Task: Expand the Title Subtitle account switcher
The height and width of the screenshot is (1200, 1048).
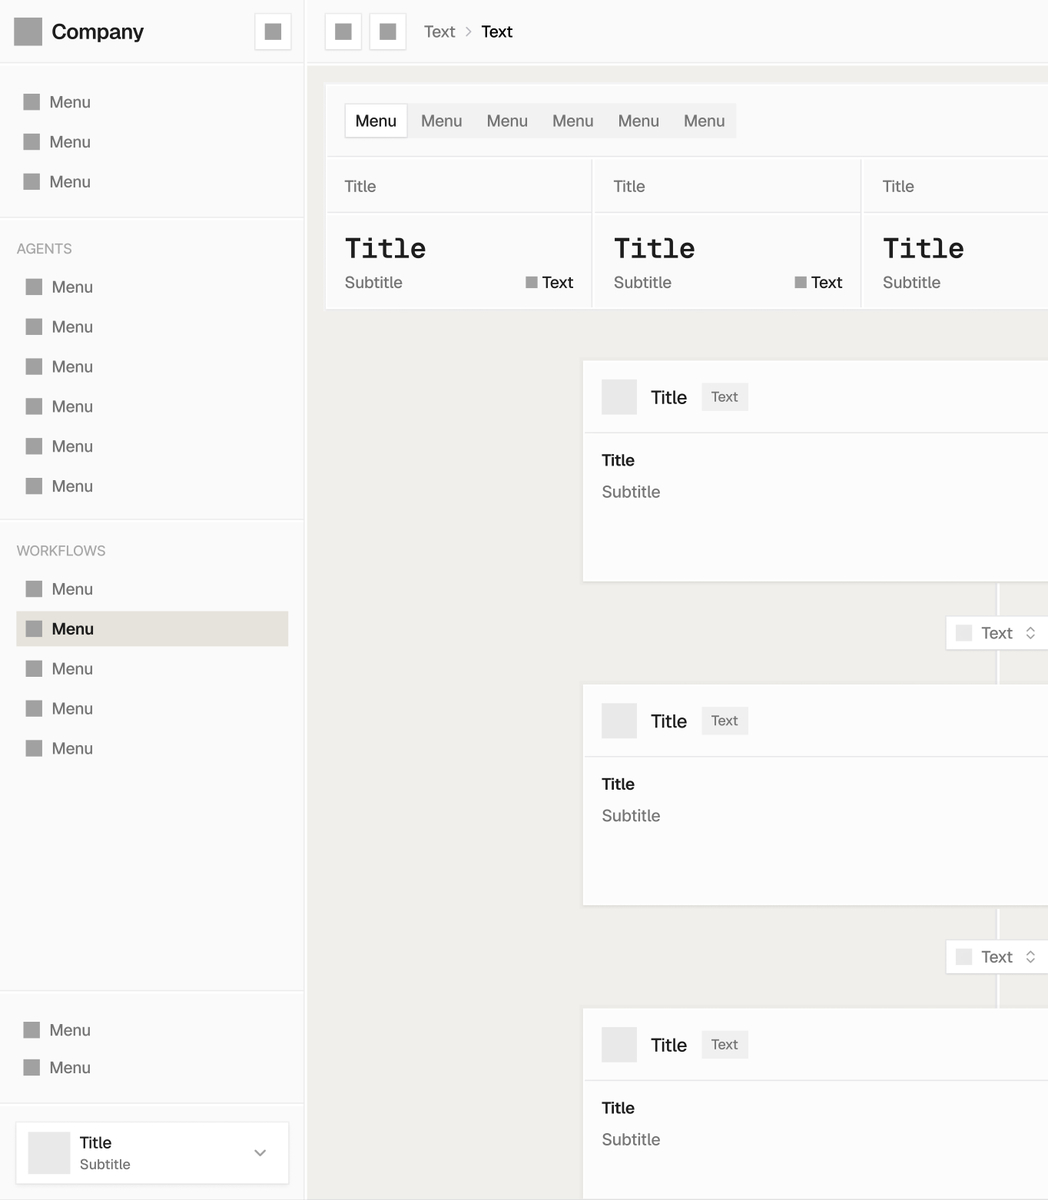Action: tap(152, 1153)
